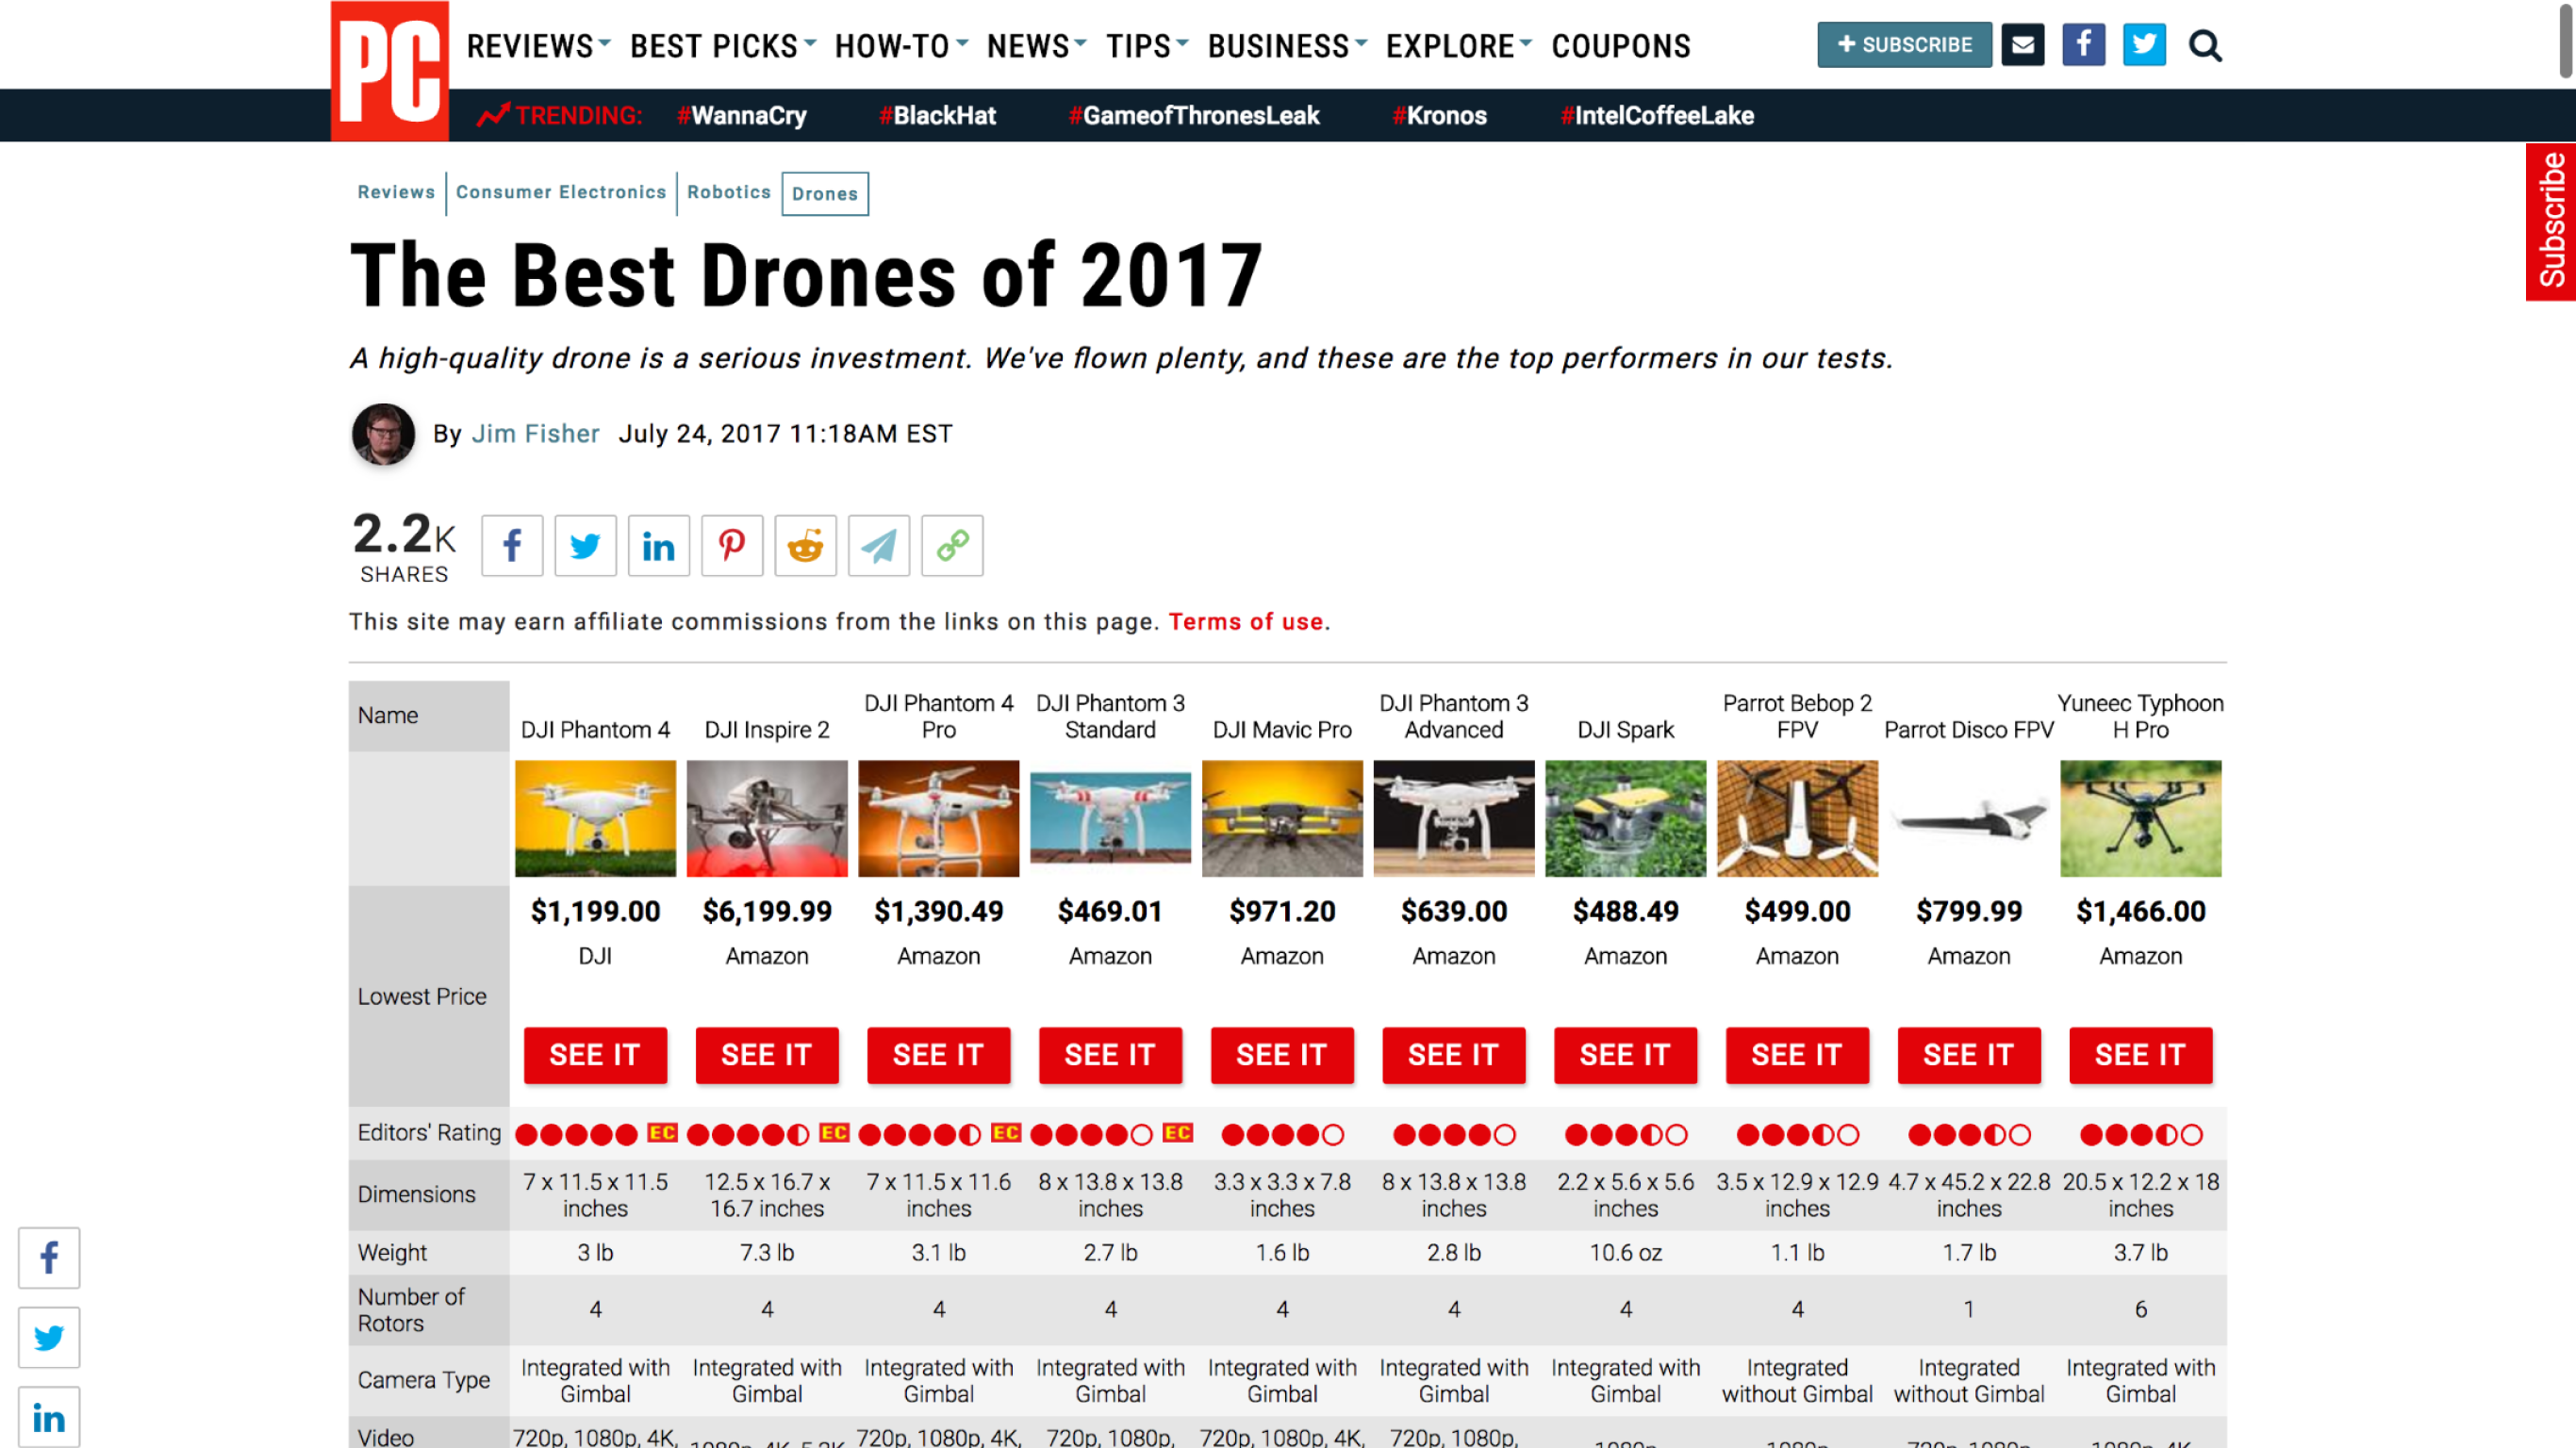The height and width of the screenshot is (1448, 2576).
Task: Open the #IntelCoffeeLake trending topic
Action: coord(1657,116)
